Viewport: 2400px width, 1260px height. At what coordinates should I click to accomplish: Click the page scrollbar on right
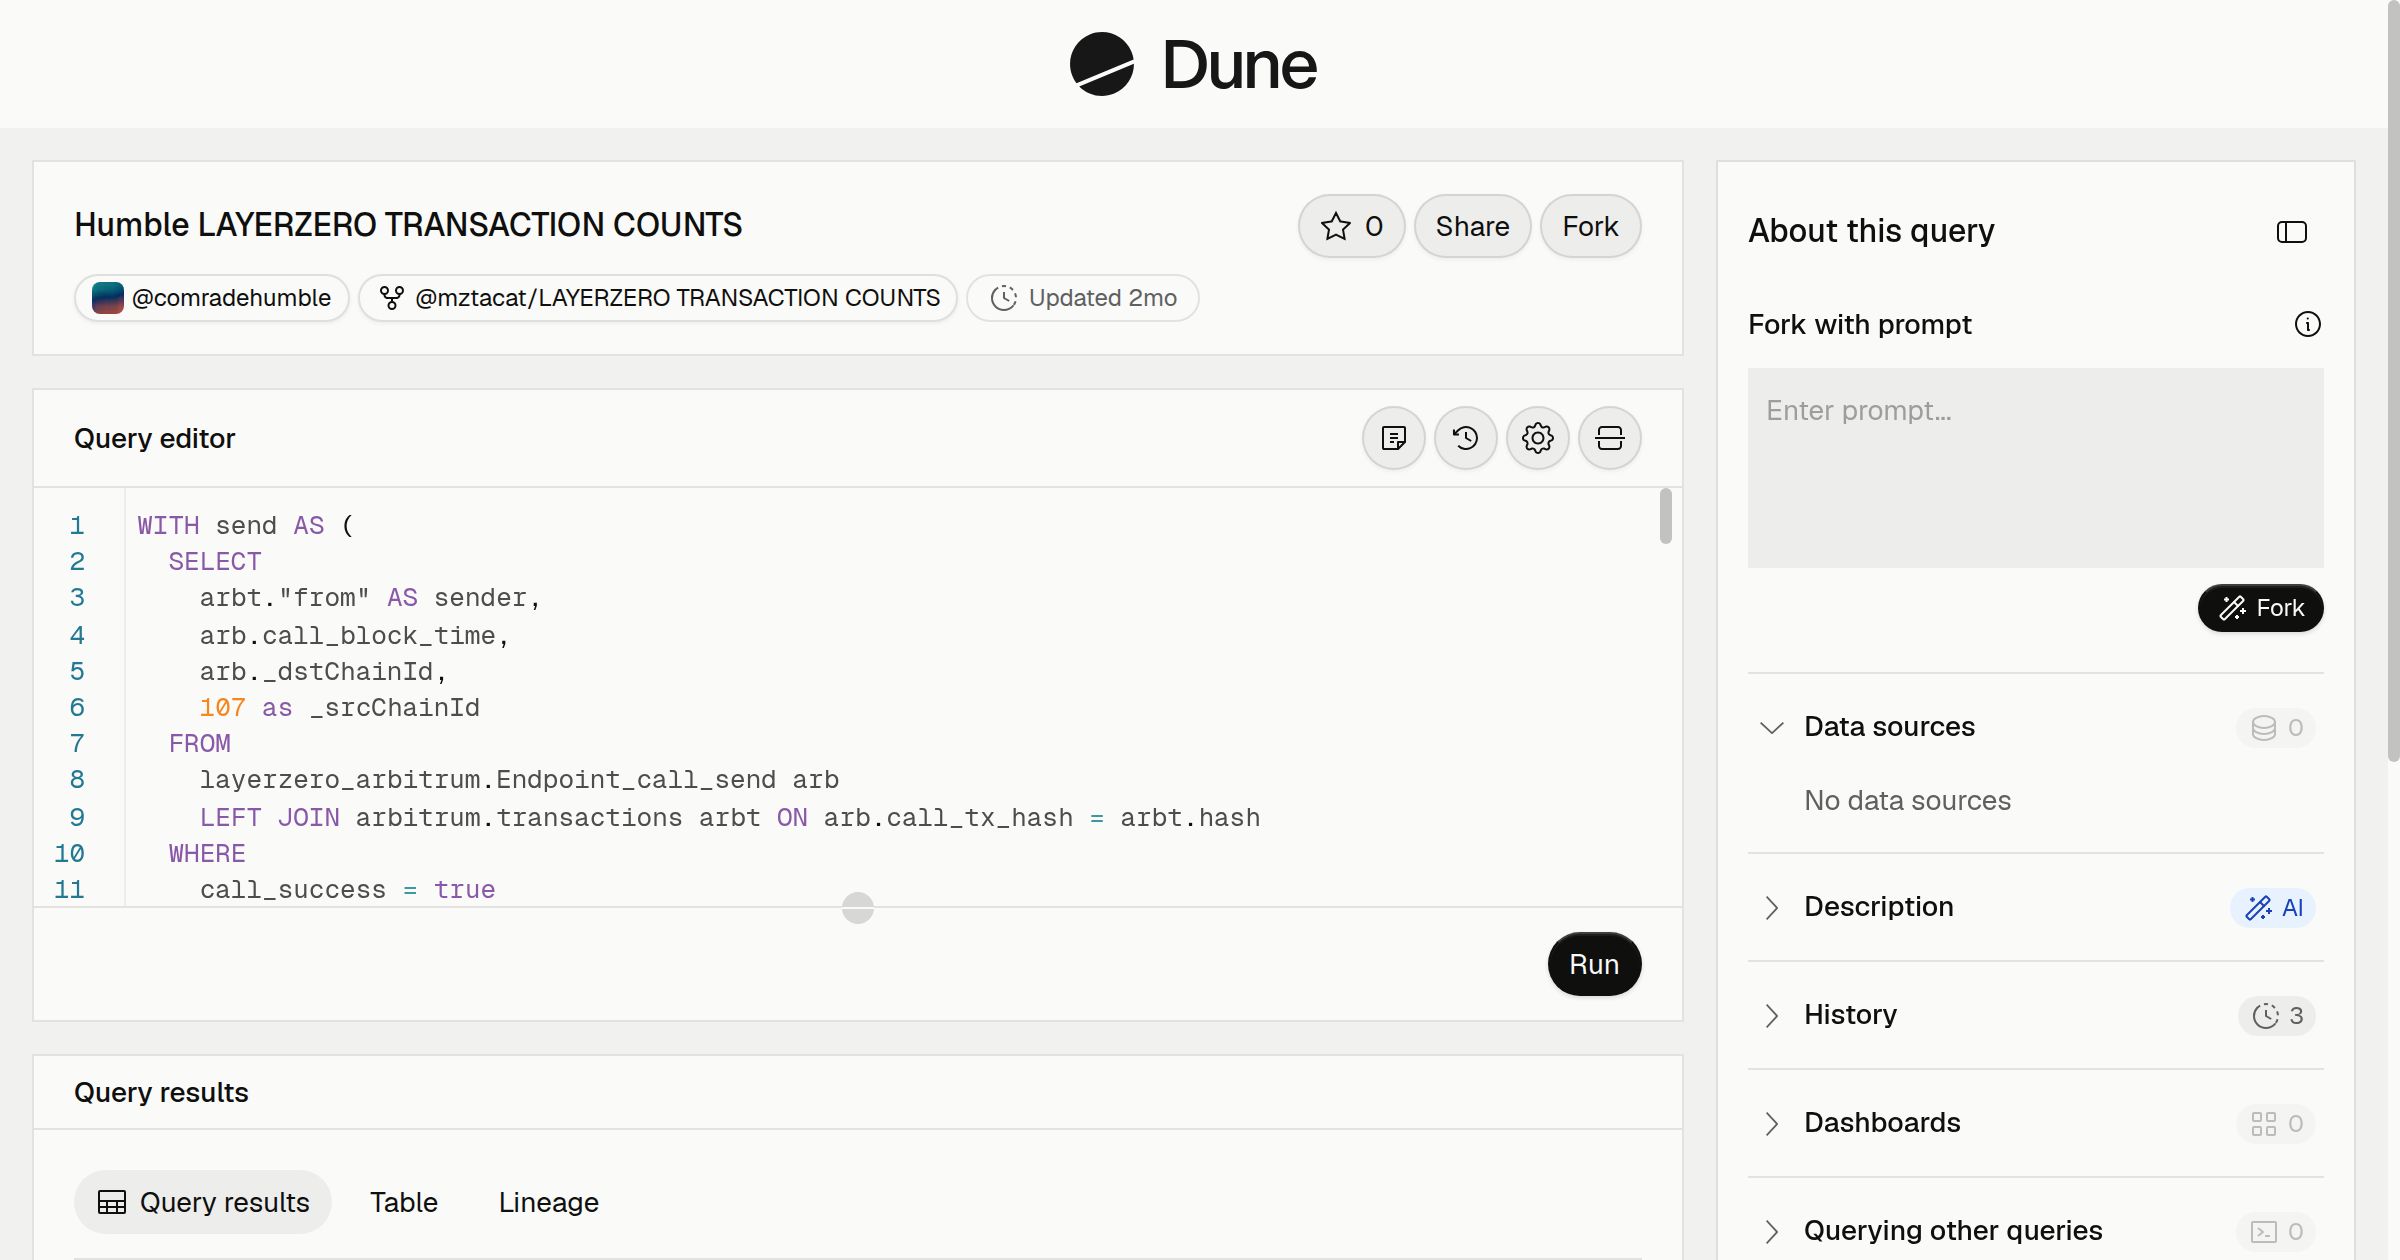click(x=2393, y=380)
